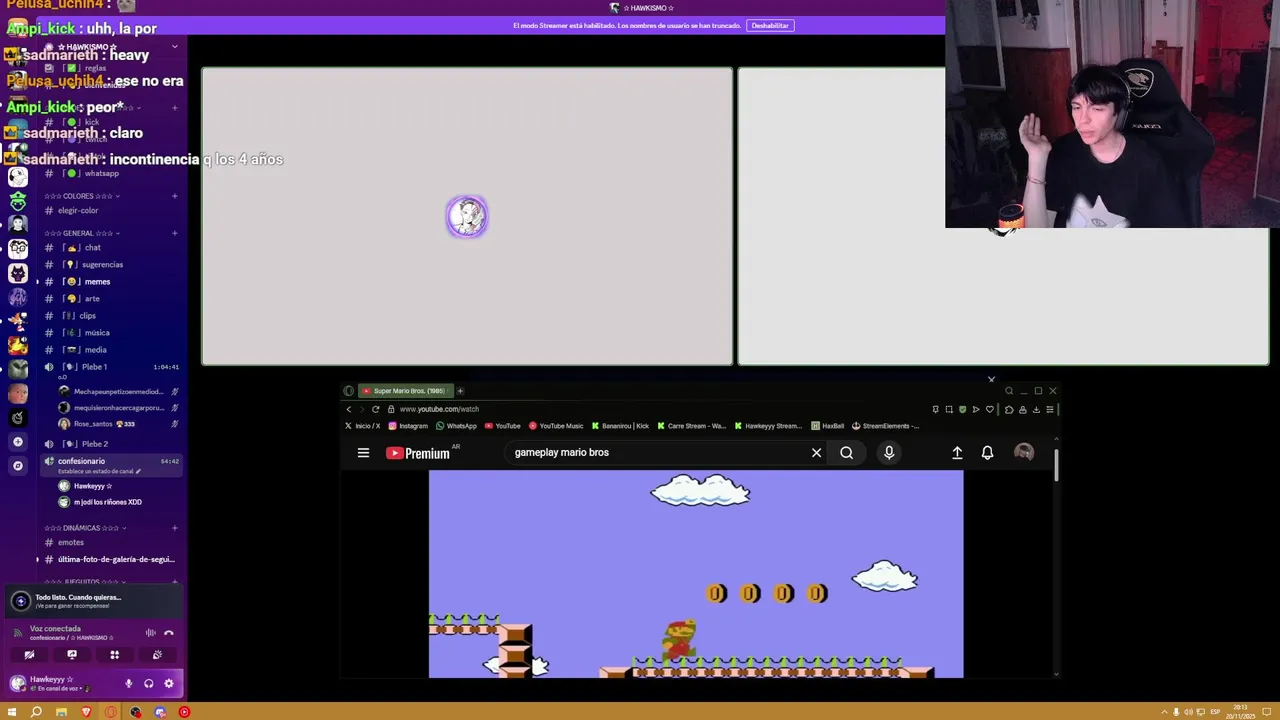Click the YouTube Premium logo
1280x720 pixels.
pos(418,453)
